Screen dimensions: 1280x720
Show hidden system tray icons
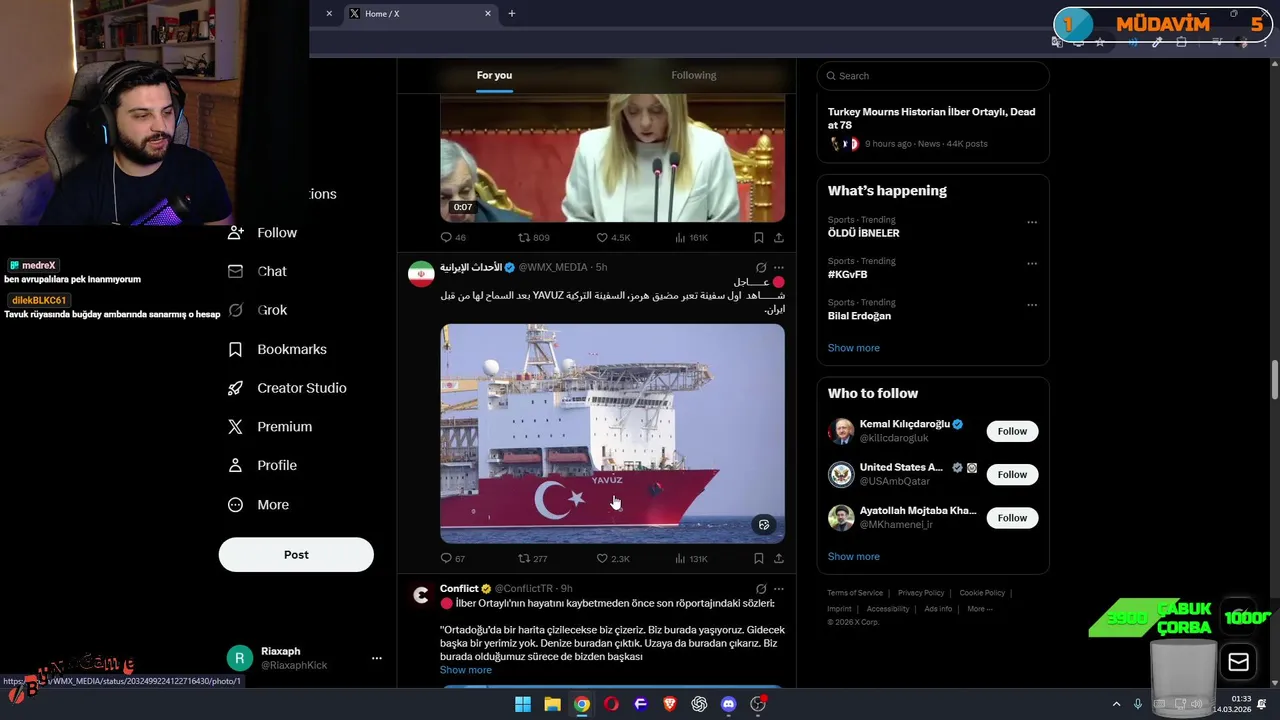click(1116, 704)
